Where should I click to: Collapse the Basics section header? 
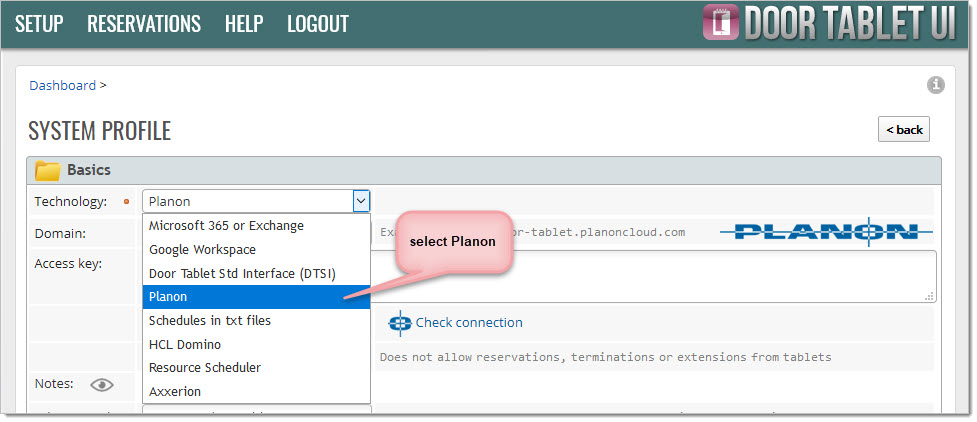[x=484, y=170]
